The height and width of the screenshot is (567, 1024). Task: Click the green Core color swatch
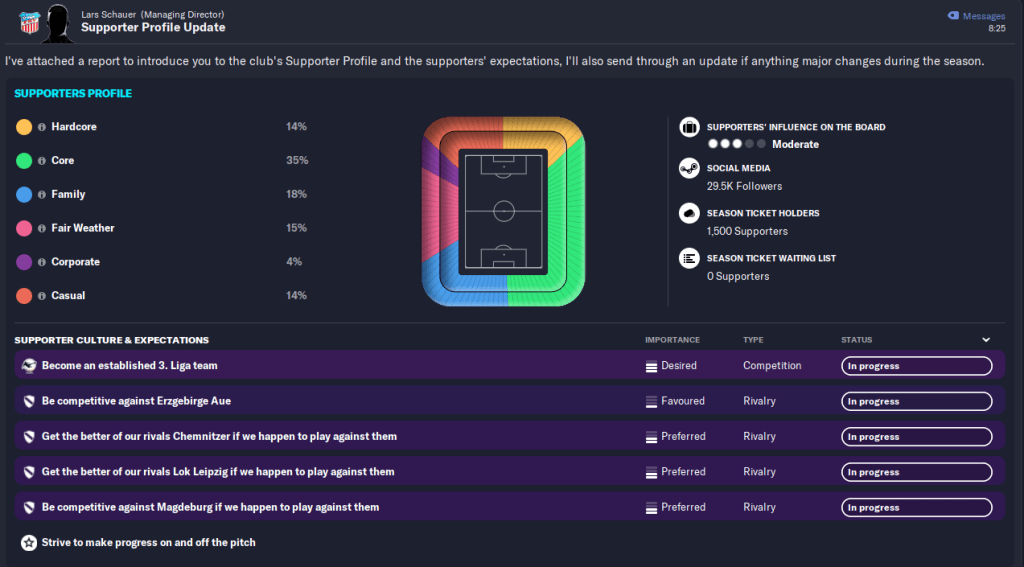click(24, 160)
